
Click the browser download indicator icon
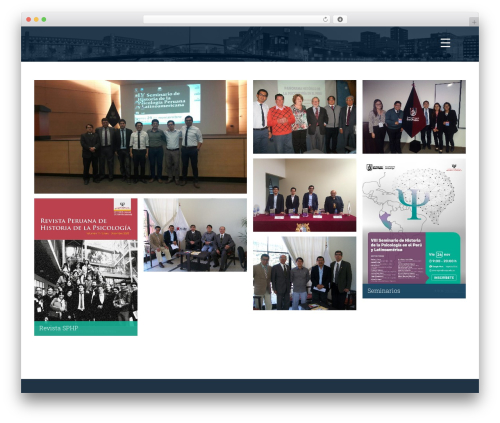tap(340, 20)
